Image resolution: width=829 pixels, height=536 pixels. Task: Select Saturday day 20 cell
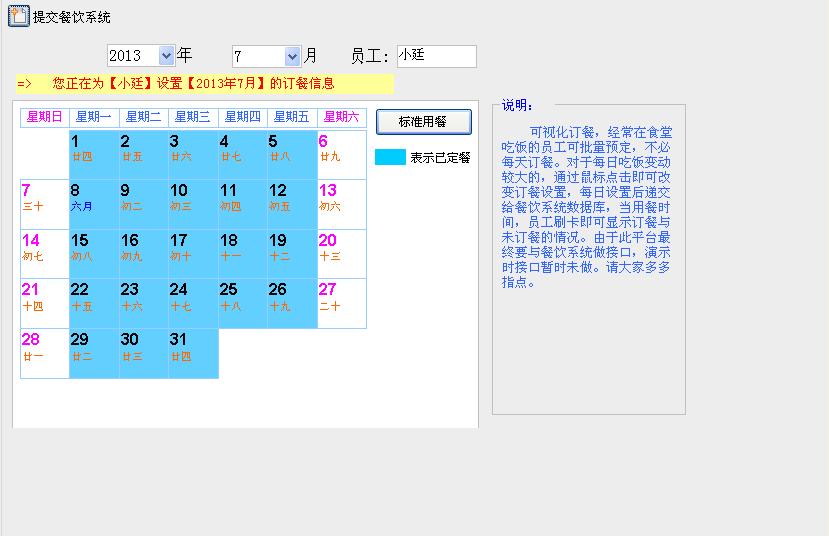click(x=342, y=254)
